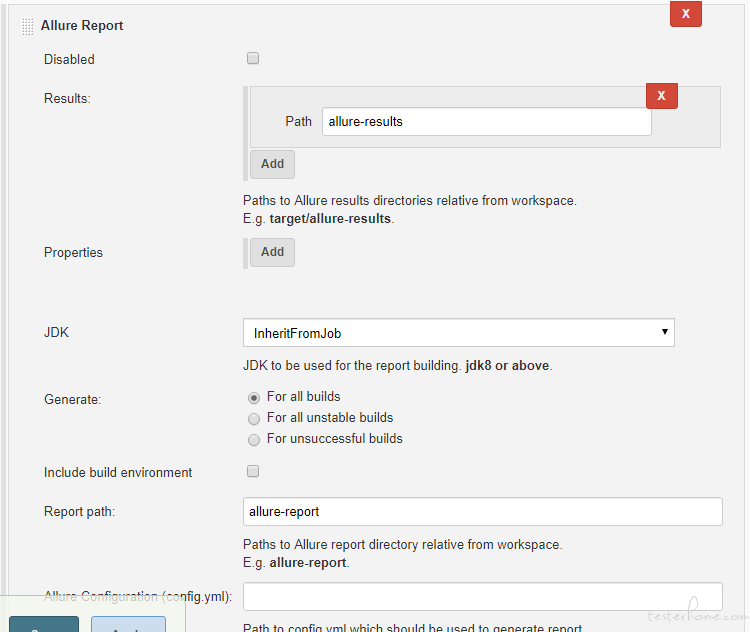Click the target/allure-results example text
Image resolution: width=750 pixels, height=632 pixels.
point(330,219)
